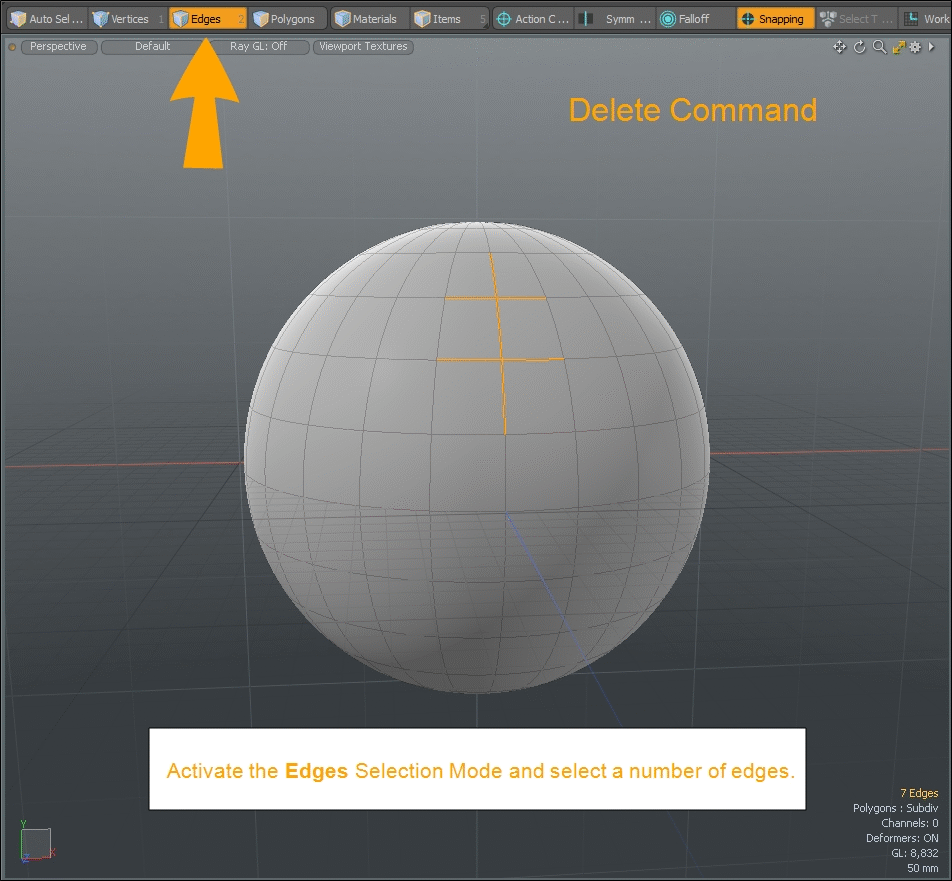Activate the Edges selection mode
Image resolution: width=952 pixels, height=881 pixels.
(x=207, y=19)
